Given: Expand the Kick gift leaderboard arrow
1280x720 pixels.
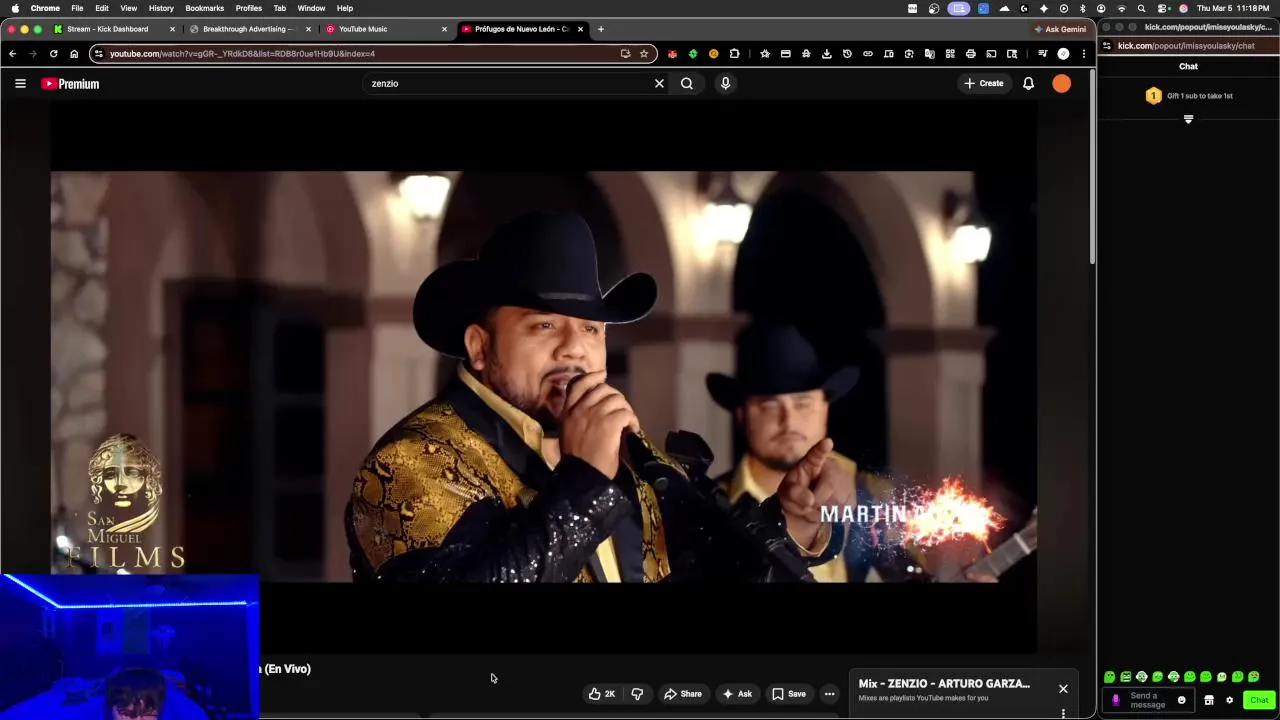Looking at the screenshot, I should pos(1189,120).
